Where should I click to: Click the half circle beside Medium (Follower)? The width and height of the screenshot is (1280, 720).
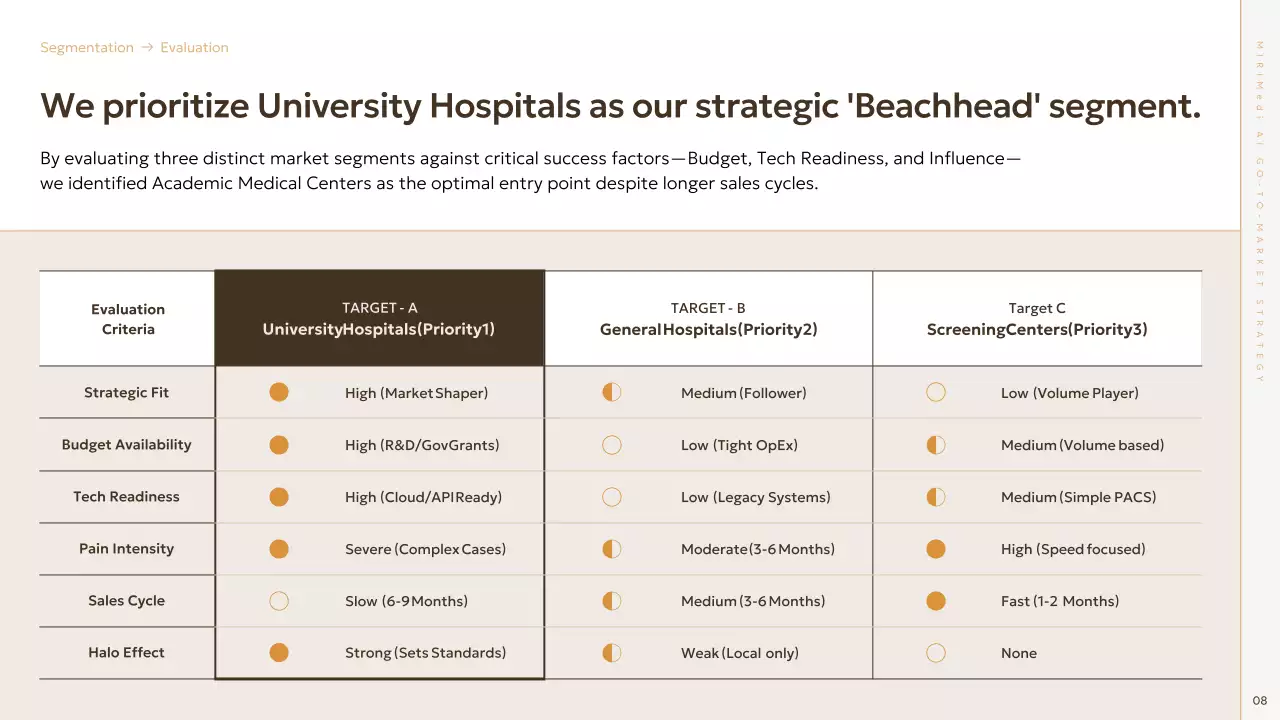[x=612, y=392]
